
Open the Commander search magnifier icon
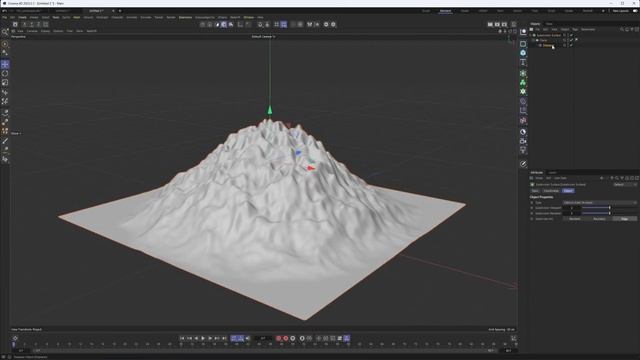tap(5, 32)
